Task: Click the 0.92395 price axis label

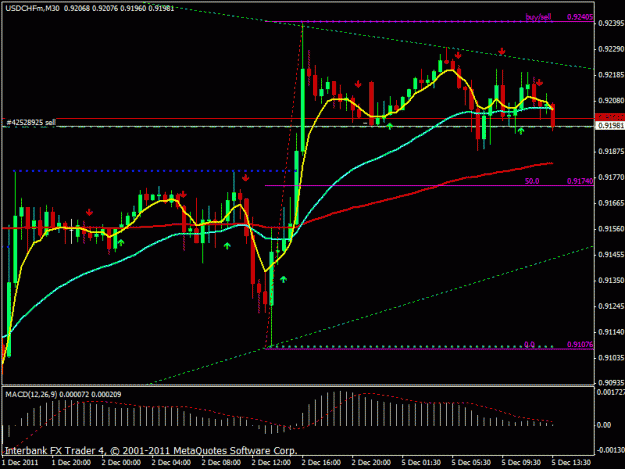Action: [x=611, y=23]
